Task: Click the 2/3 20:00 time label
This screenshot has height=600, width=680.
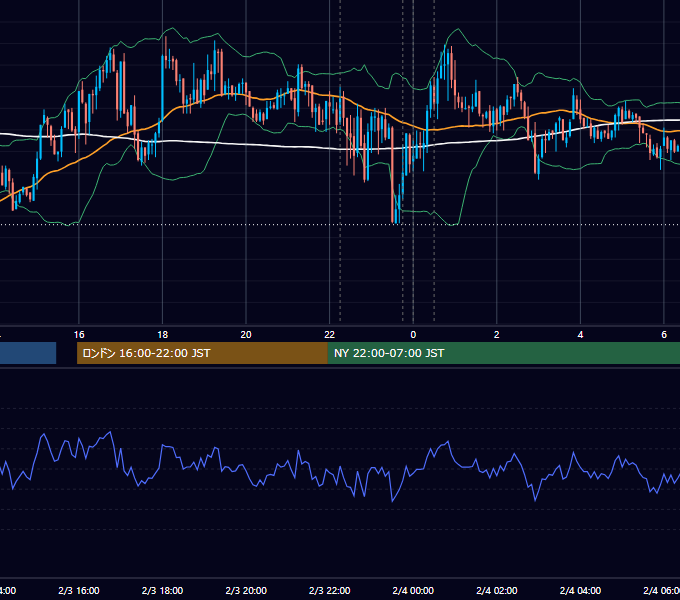Action: coord(246,591)
